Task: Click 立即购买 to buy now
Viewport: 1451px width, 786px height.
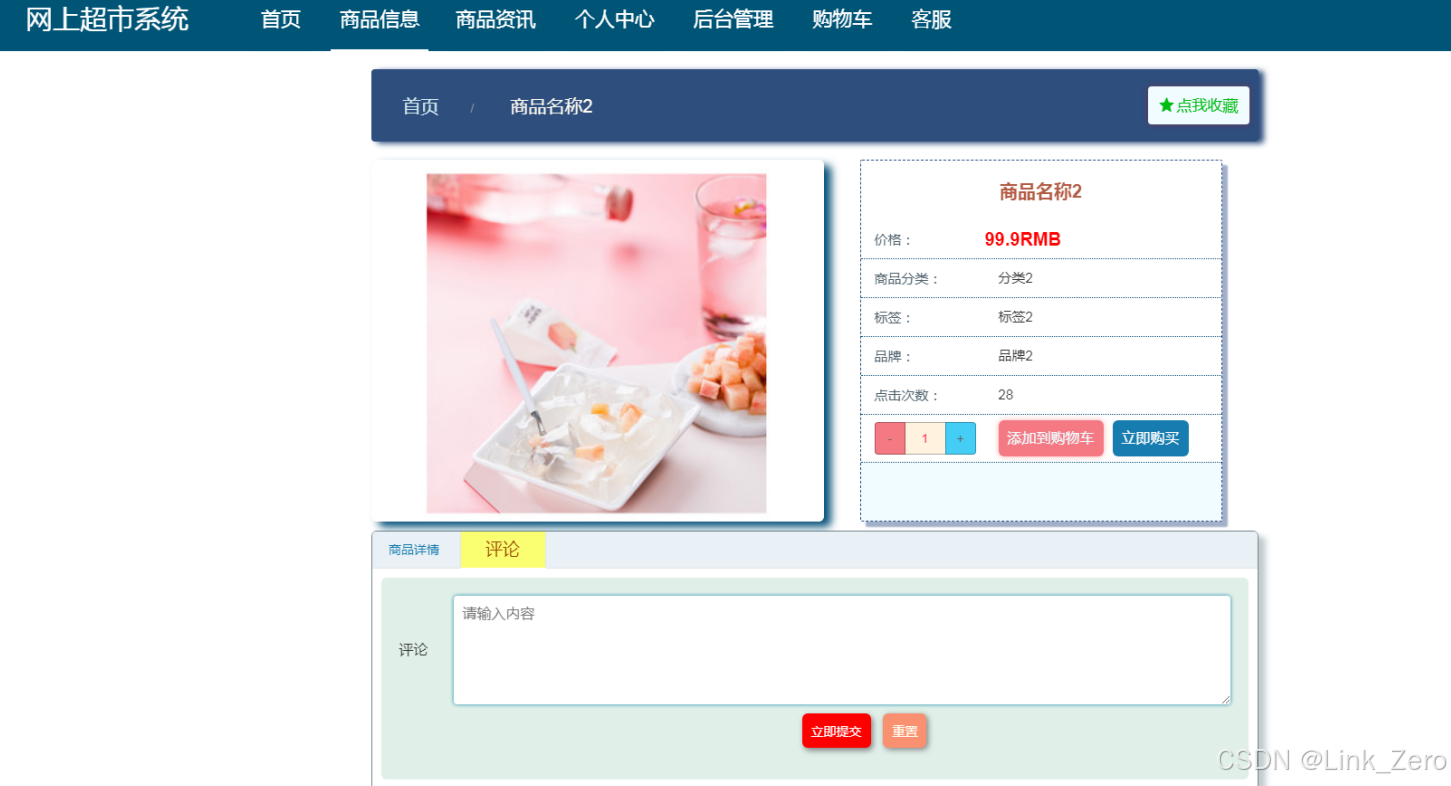Action: tap(1150, 438)
